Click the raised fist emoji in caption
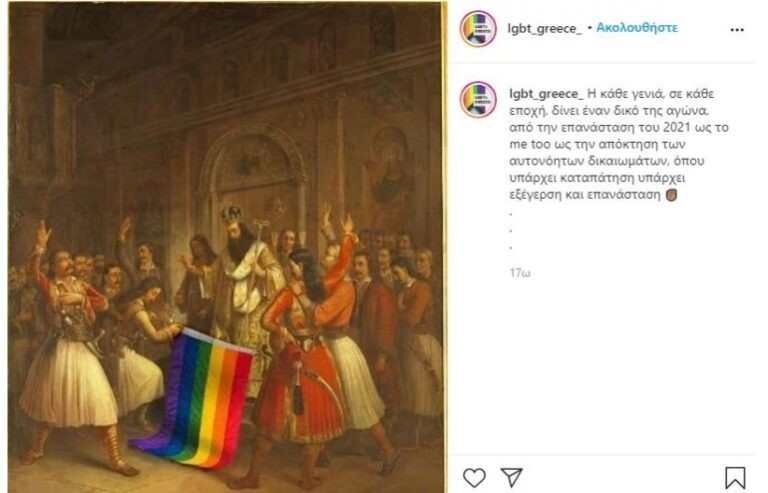The height and width of the screenshot is (493, 768). (672, 195)
